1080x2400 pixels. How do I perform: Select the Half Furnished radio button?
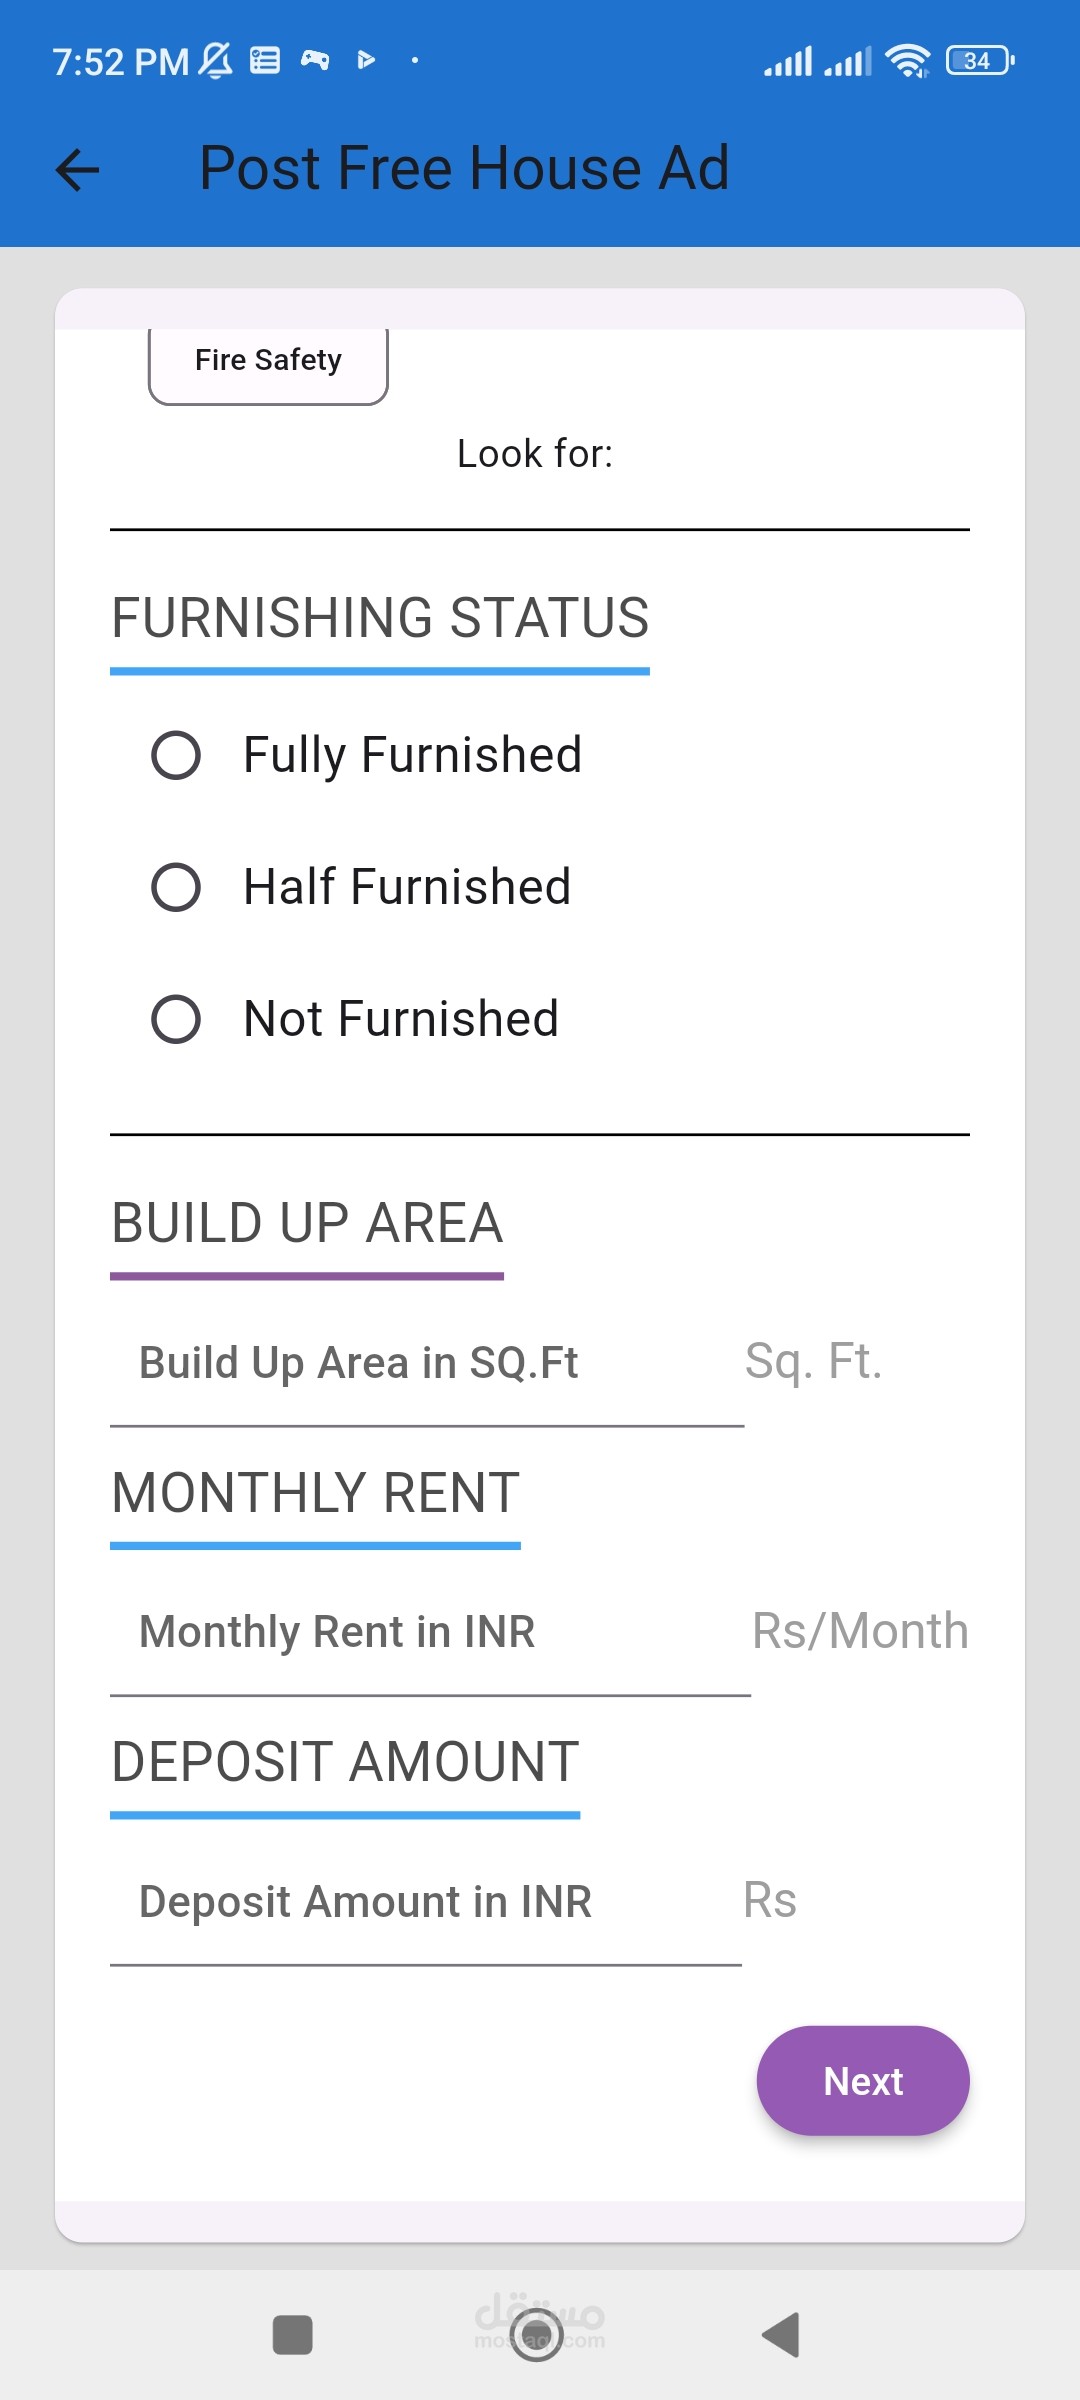click(176, 887)
